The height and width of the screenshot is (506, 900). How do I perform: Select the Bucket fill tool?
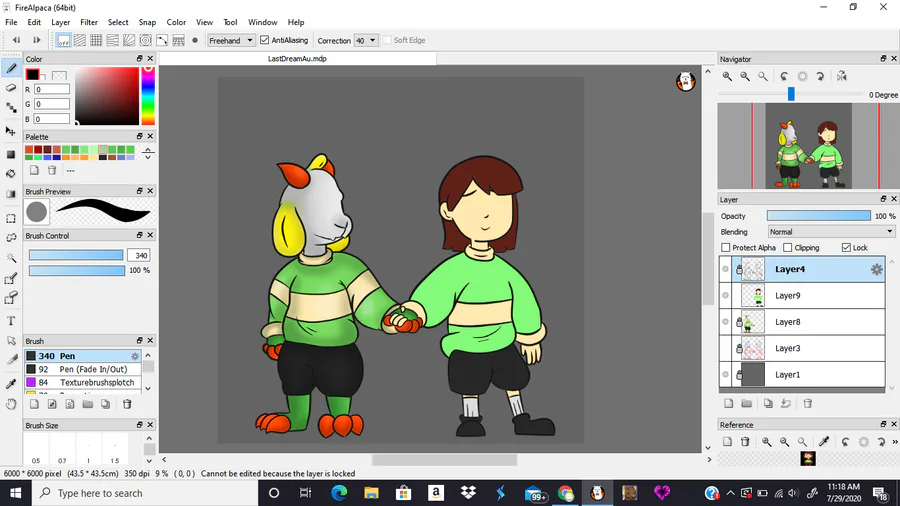coord(11,173)
